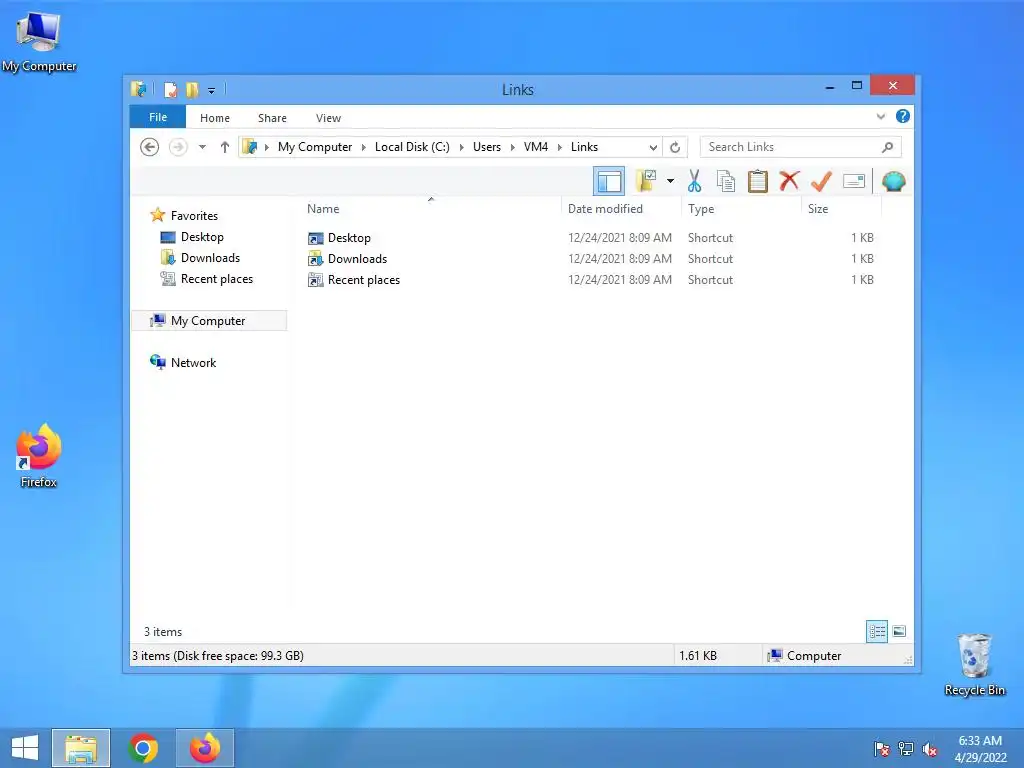Expand the arrow after My Computer breadcrumb
The image size is (1024, 768).
pyautogui.click(x=364, y=147)
